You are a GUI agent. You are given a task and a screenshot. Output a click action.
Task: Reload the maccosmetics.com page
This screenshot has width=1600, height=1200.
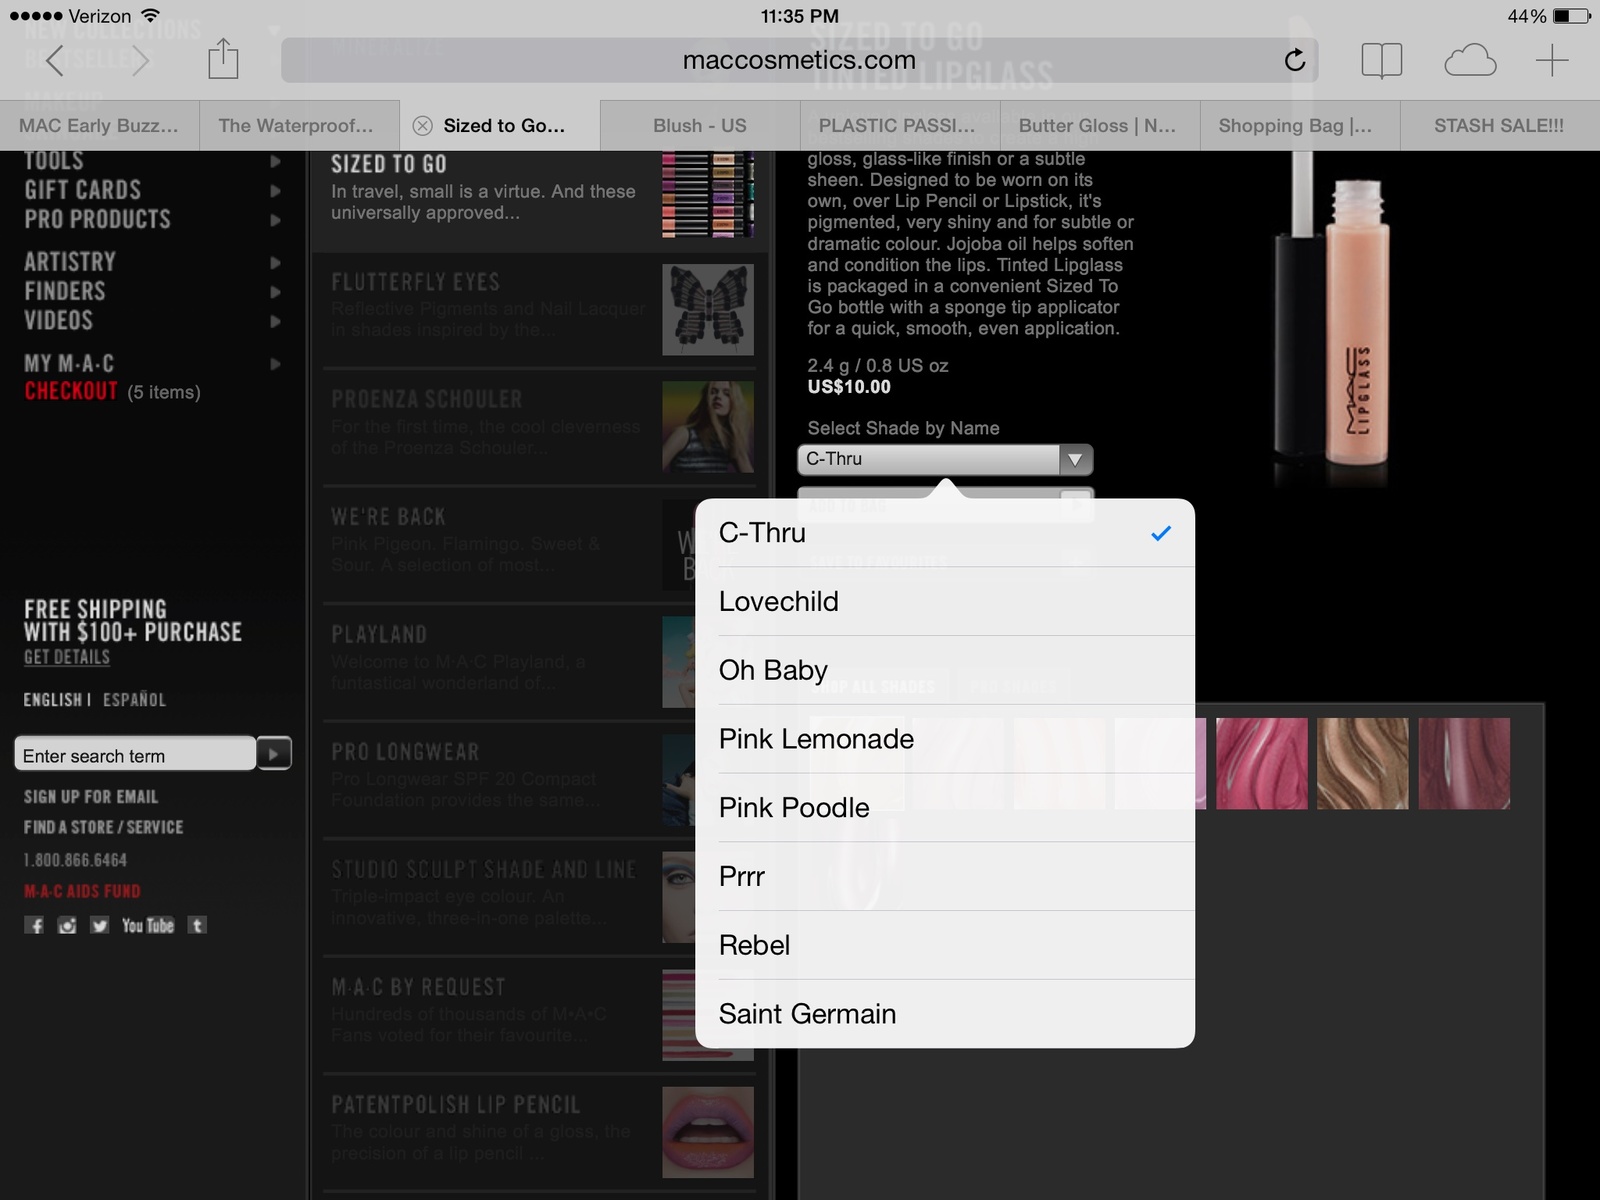[x=1294, y=61]
